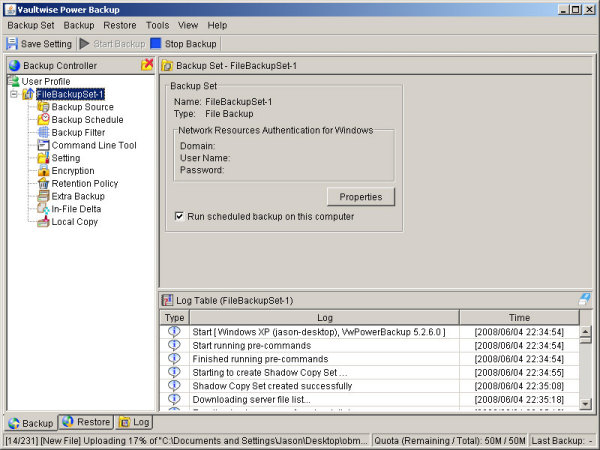Collapse the FileBackupSet-1 tree node
The width and height of the screenshot is (600, 450).
(x=14, y=94)
